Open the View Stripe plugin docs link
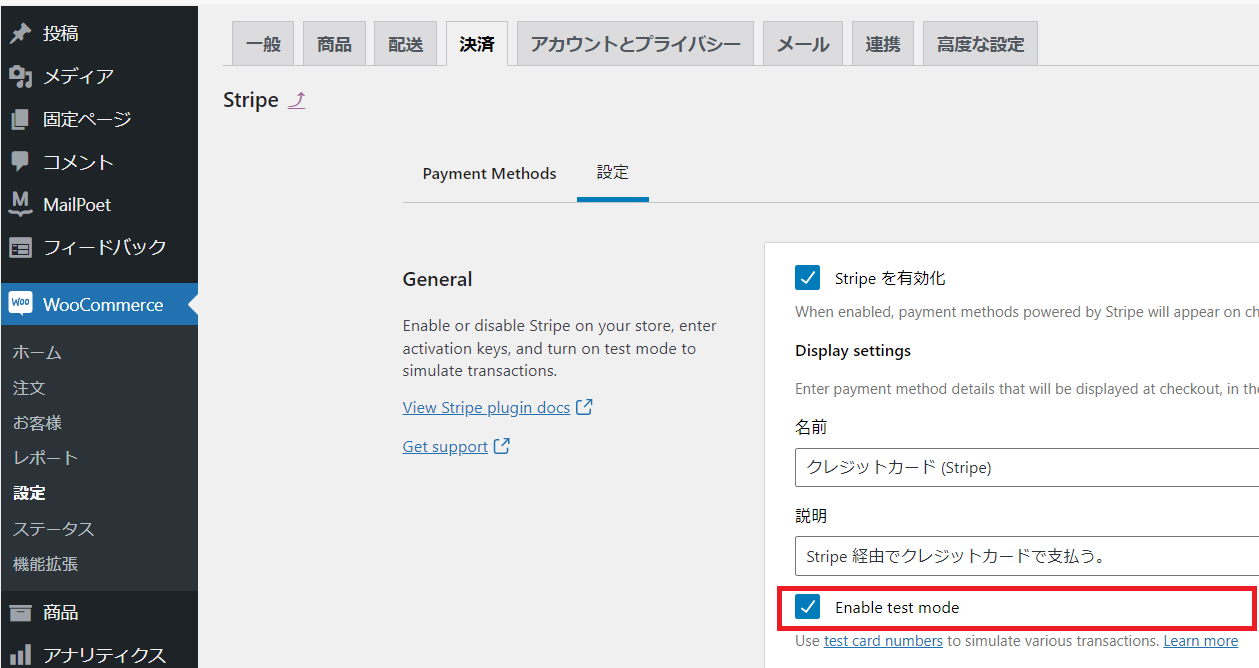Screen dimensions: 1259x668 486,407
